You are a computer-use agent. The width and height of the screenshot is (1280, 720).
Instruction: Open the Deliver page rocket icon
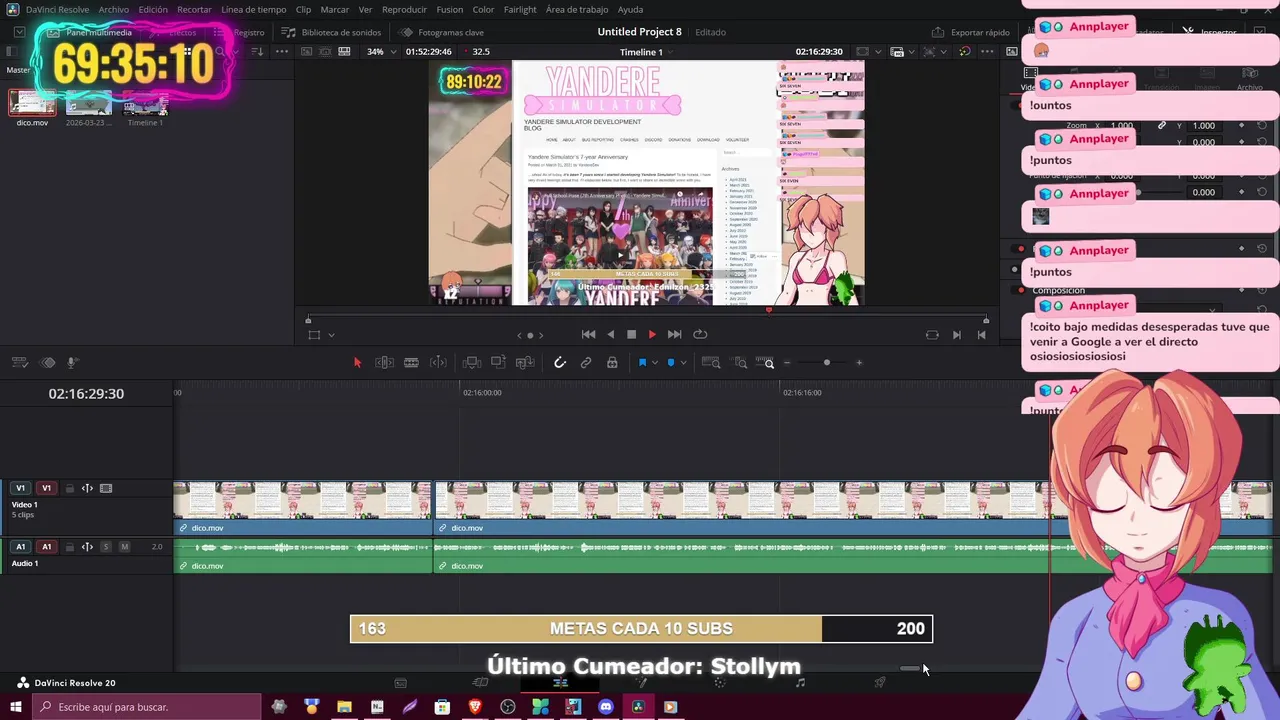880,683
